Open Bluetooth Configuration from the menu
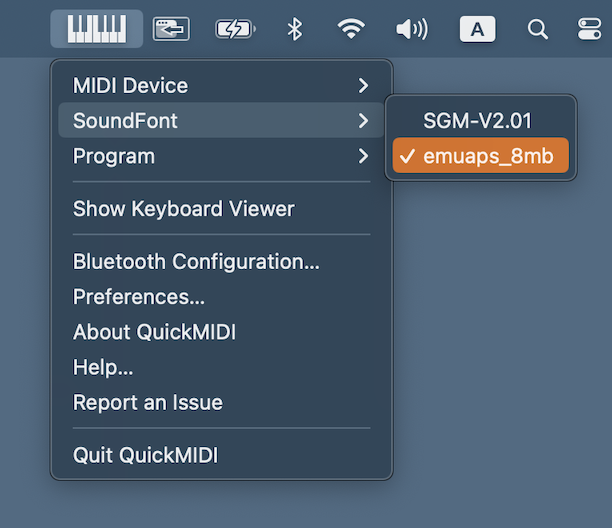This screenshot has width=612, height=528. [x=196, y=262]
